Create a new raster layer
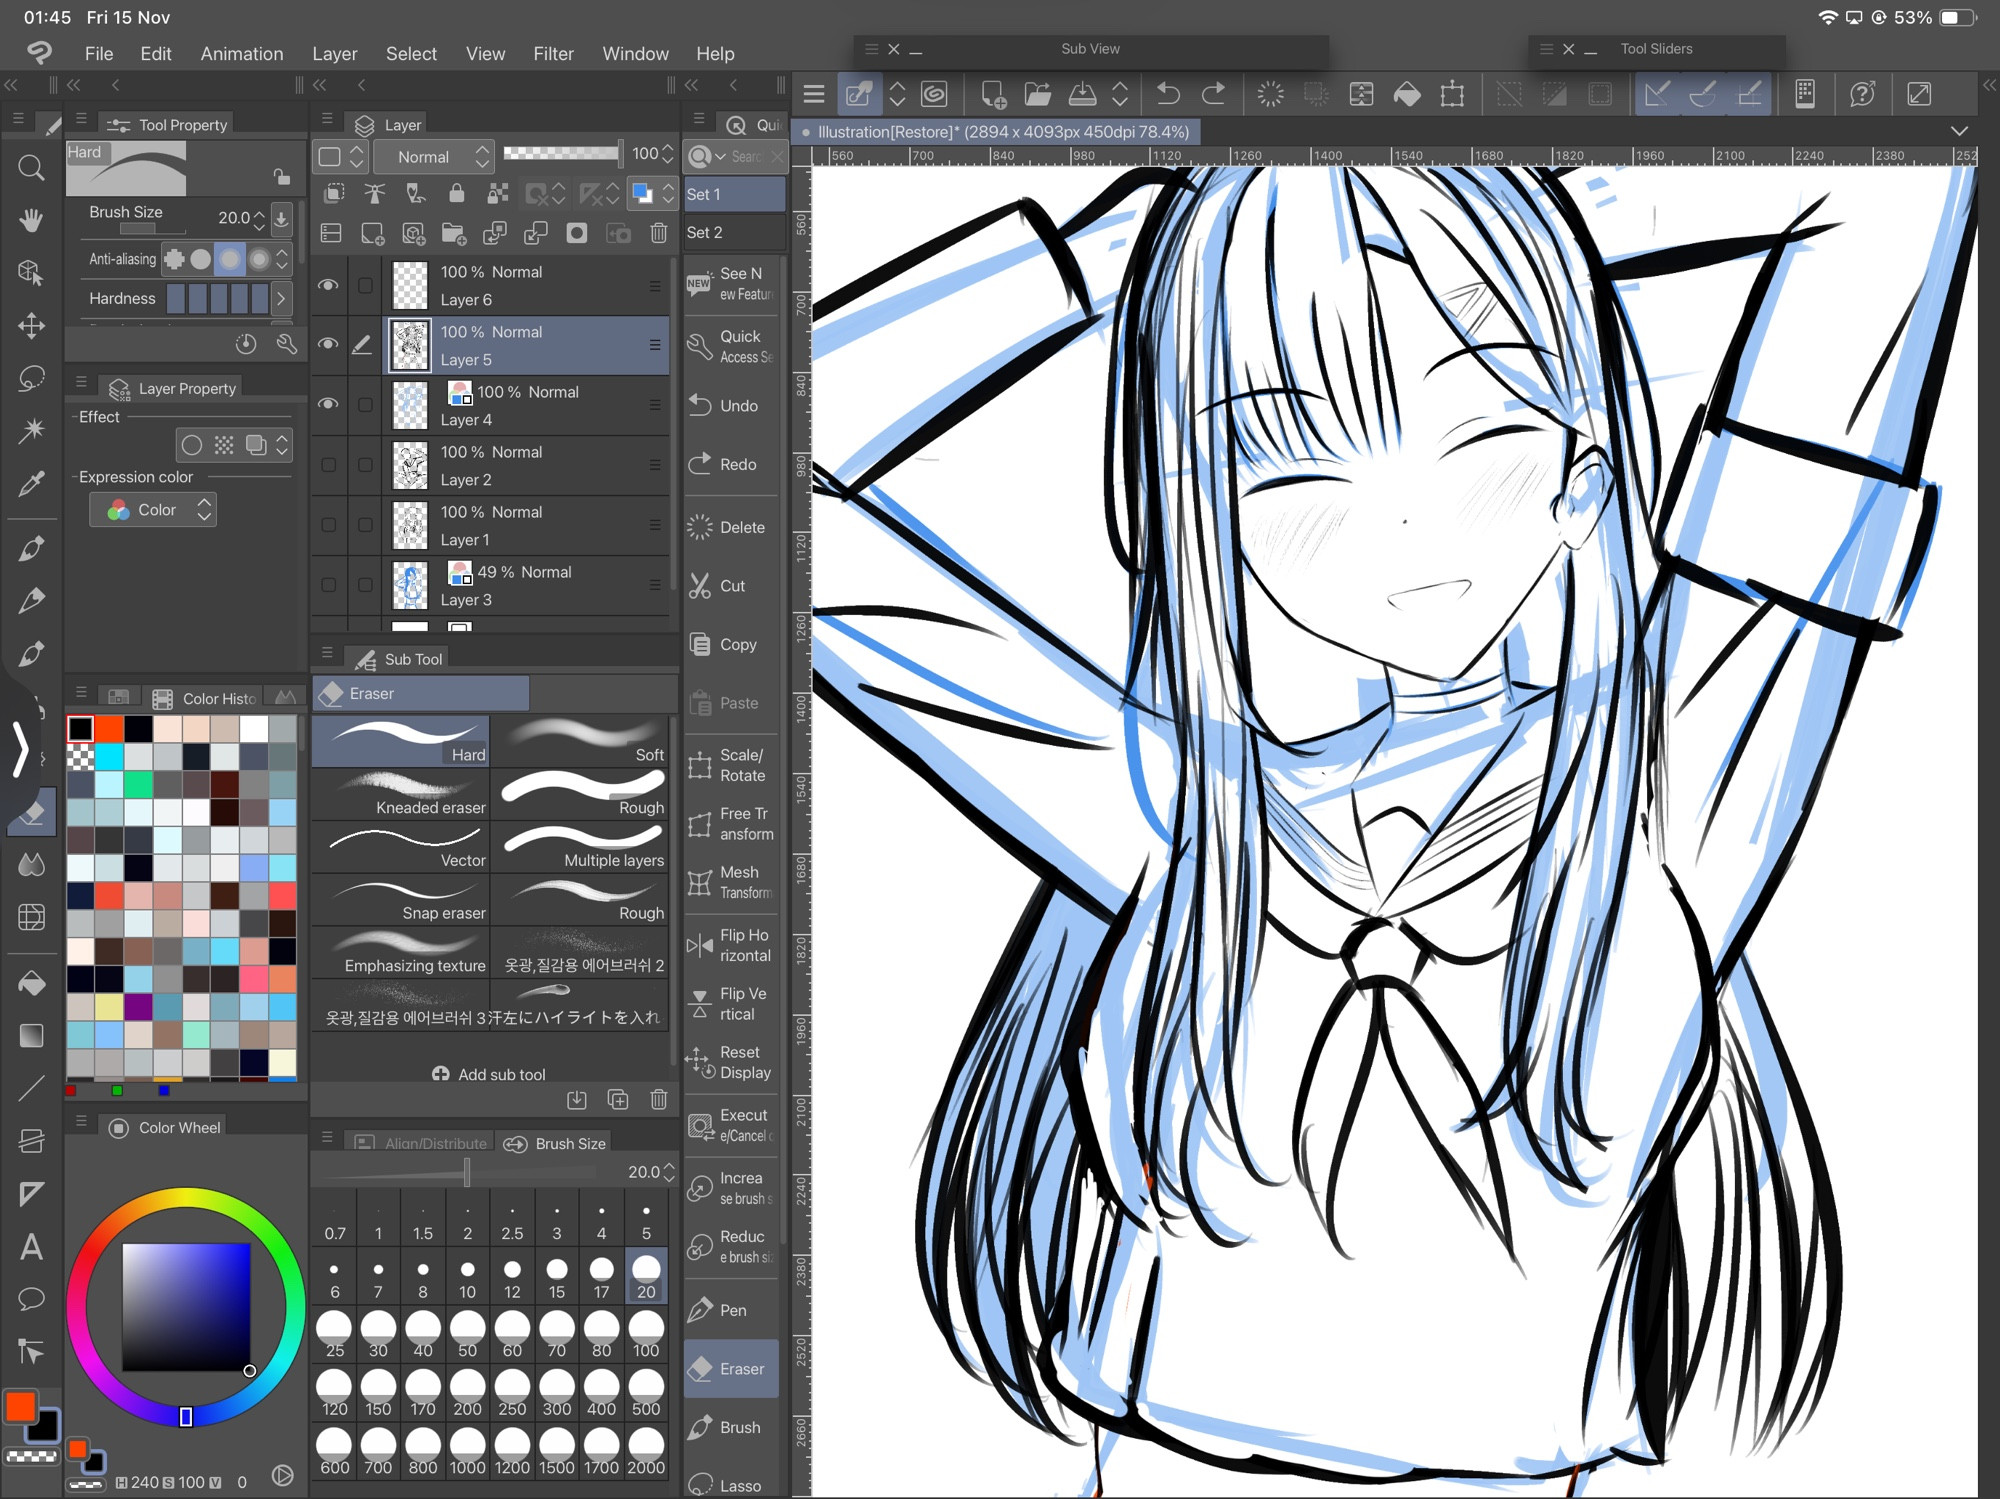2000x1499 pixels. coord(372,234)
